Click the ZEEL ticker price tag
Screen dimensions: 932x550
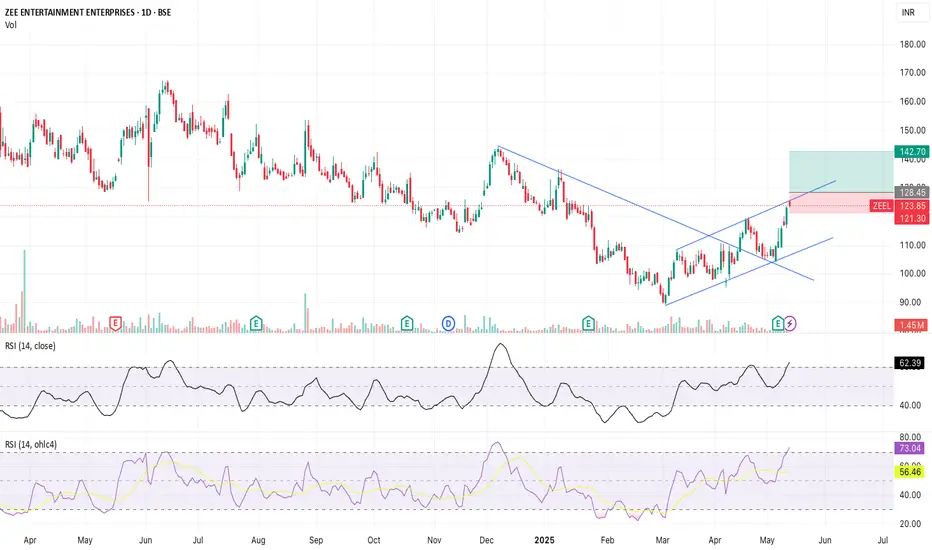point(881,206)
